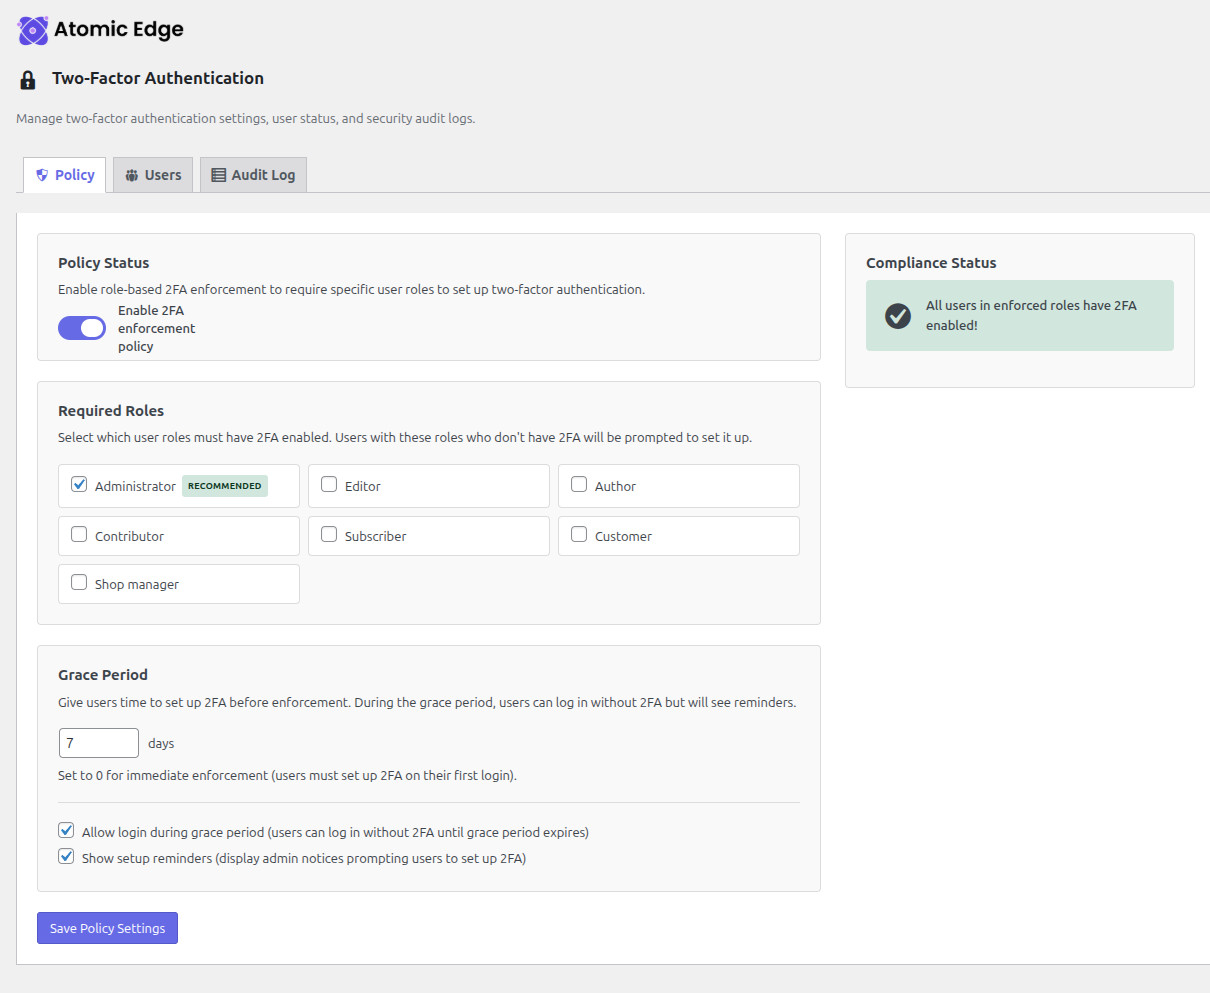Enable 2FA for the Customer role
Viewport: 1210px width, 993px height.
coord(579,534)
